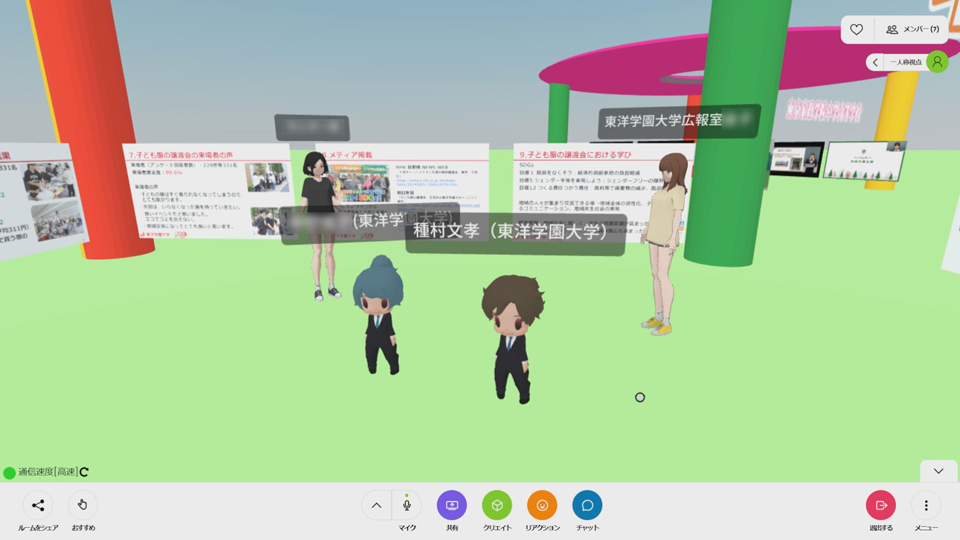Click the red Leave room (退出する) button
Viewport: 960px width, 540px height.
coord(881,505)
